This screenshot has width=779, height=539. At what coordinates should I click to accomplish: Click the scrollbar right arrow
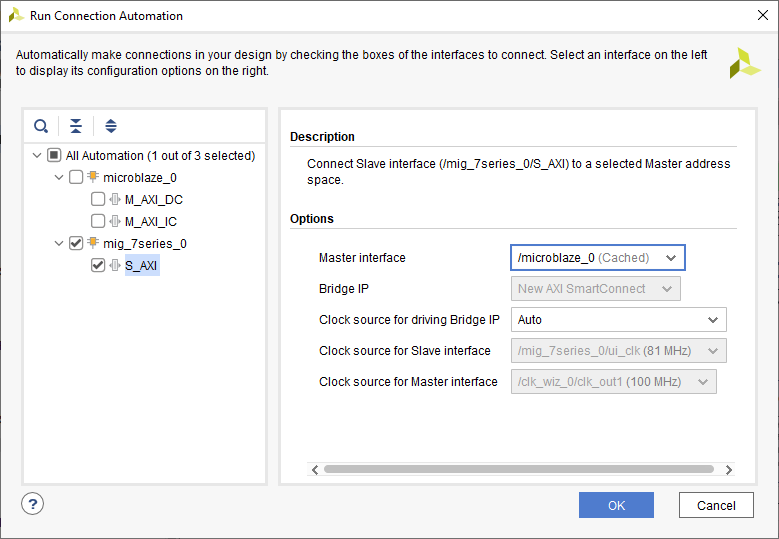[x=728, y=469]
